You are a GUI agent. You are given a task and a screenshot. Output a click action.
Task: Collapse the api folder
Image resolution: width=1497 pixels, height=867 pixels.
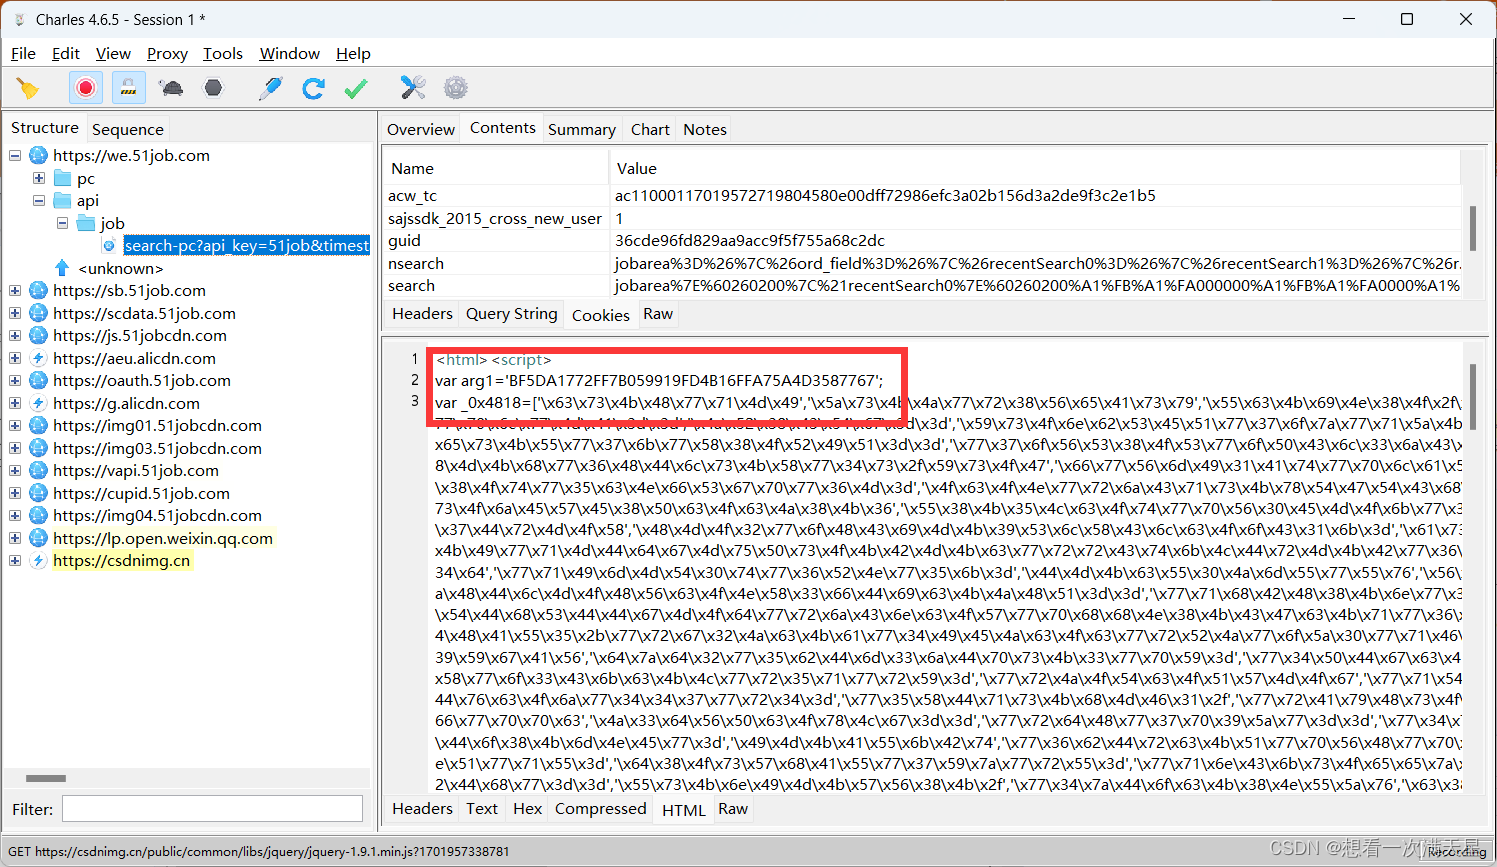pos(39,200)
